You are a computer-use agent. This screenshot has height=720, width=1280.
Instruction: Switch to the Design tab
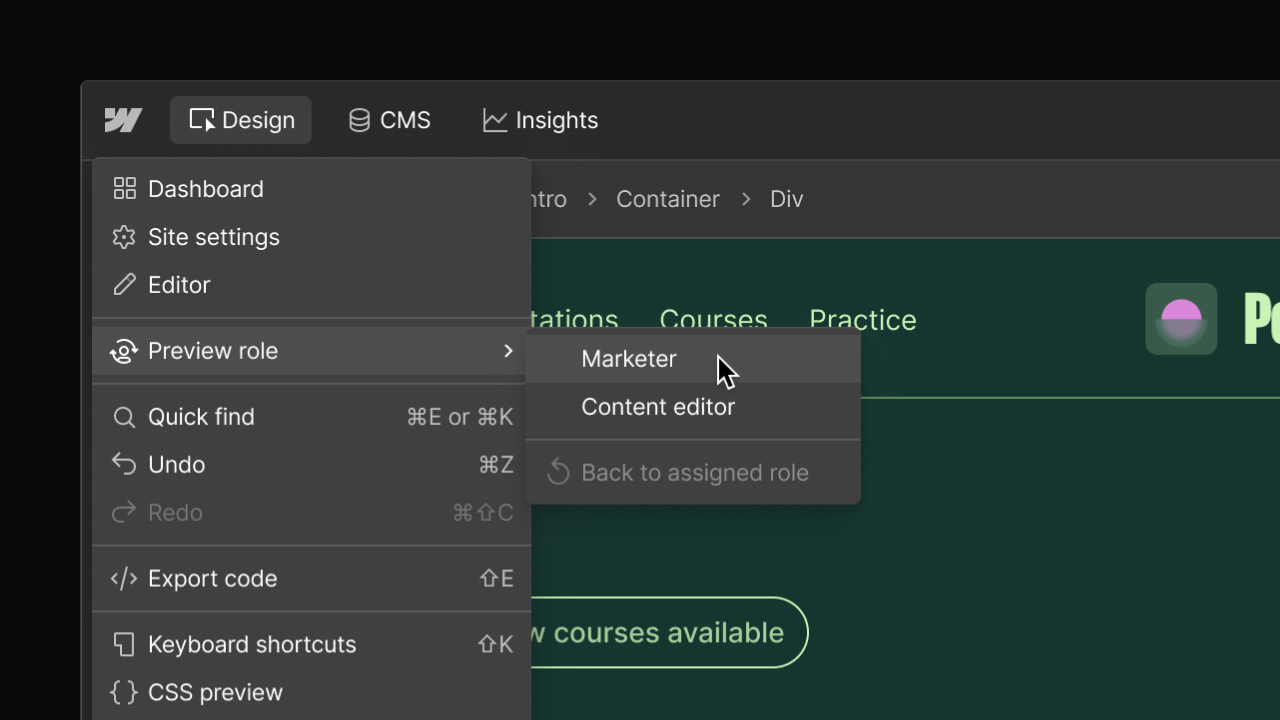tap(240, 120)
